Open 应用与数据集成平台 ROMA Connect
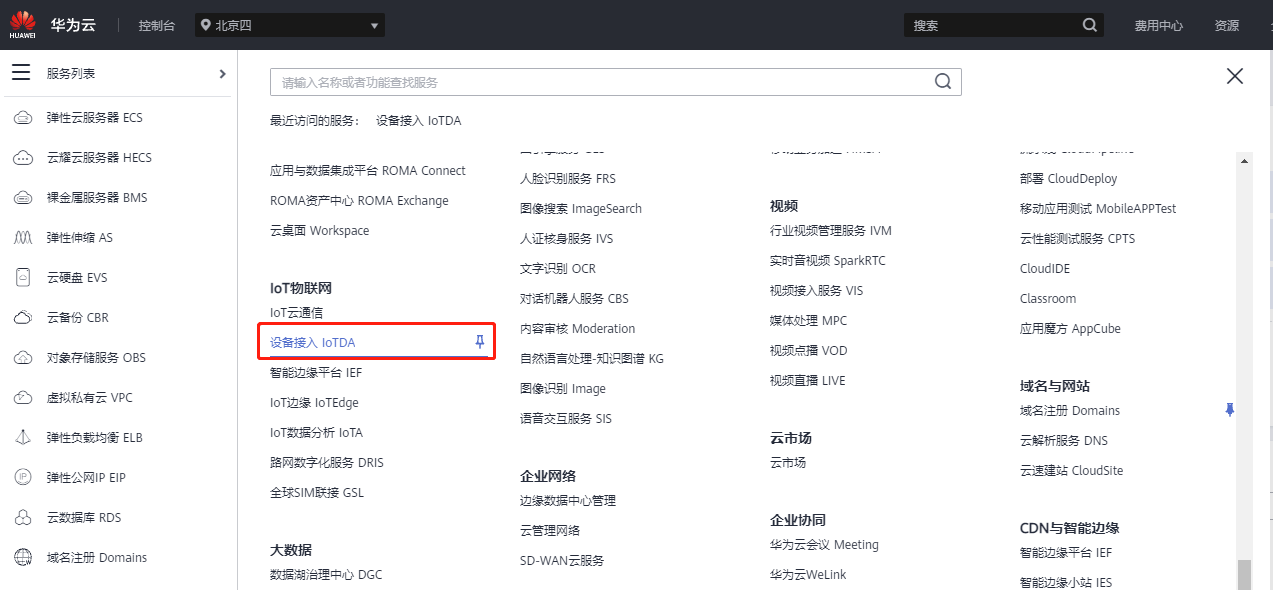 coord(368,170)
